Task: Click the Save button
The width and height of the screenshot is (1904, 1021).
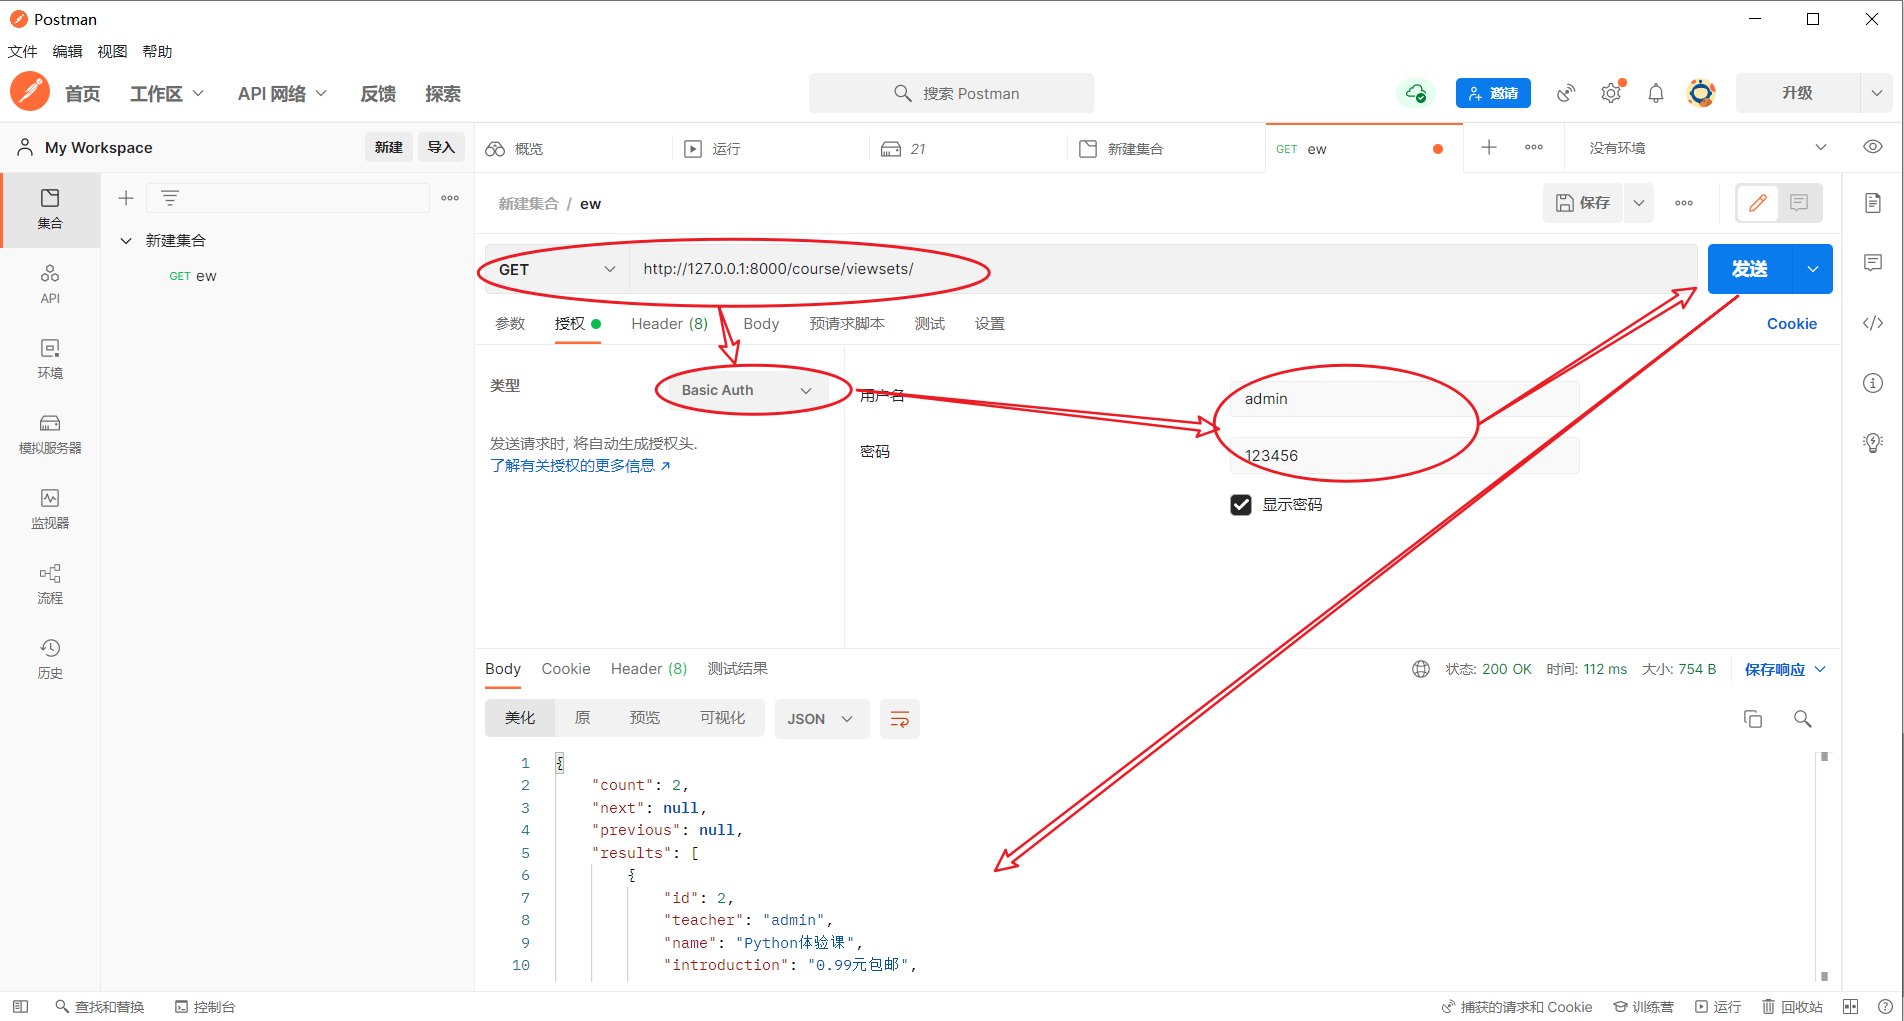Action: [1583, 203]
